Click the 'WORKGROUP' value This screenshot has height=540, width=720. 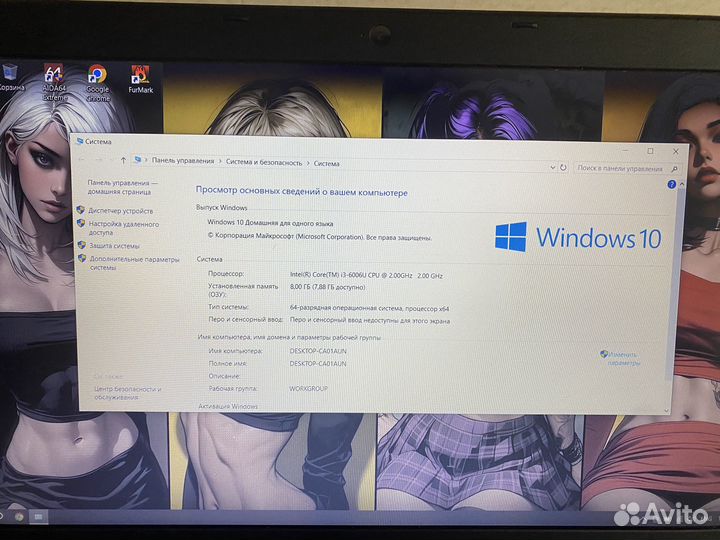tap(309, 388)
